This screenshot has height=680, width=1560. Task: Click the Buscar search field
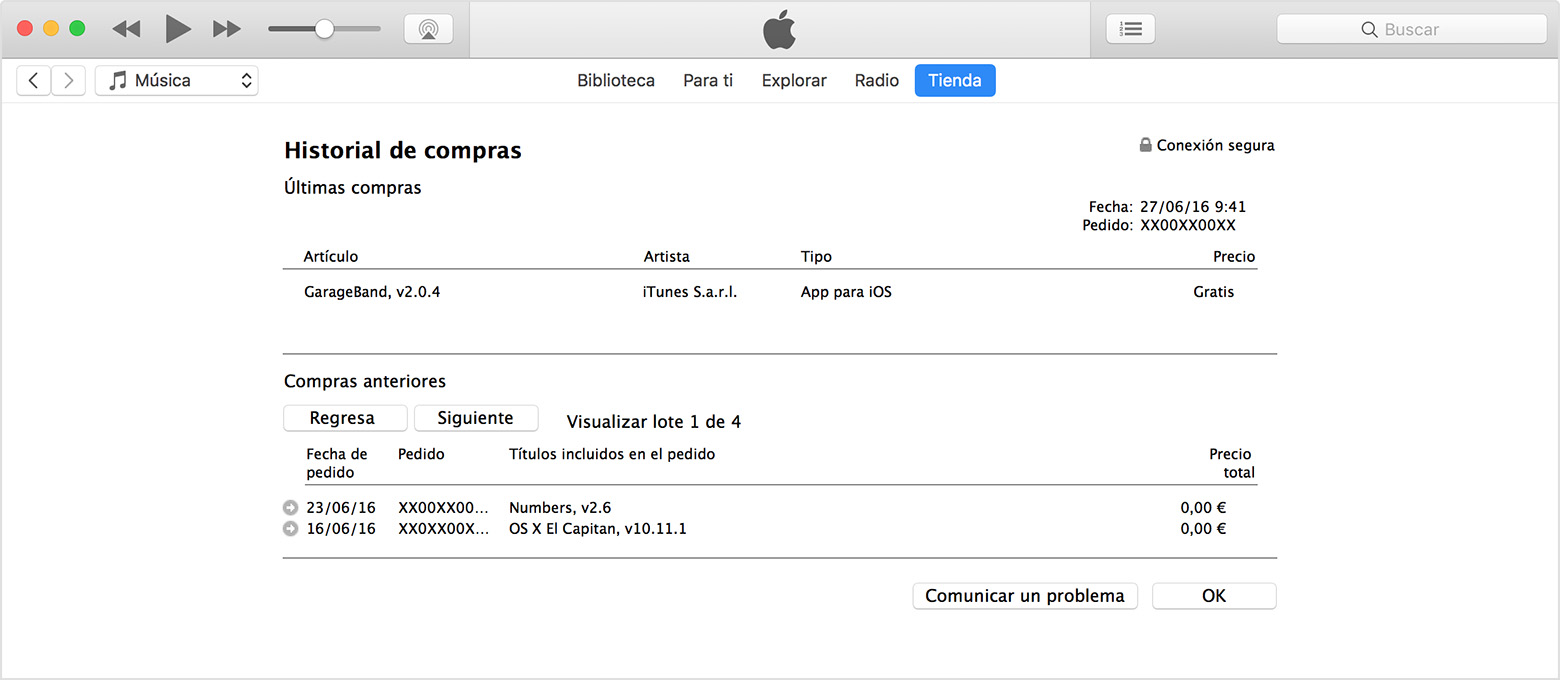pos(1411,30)
